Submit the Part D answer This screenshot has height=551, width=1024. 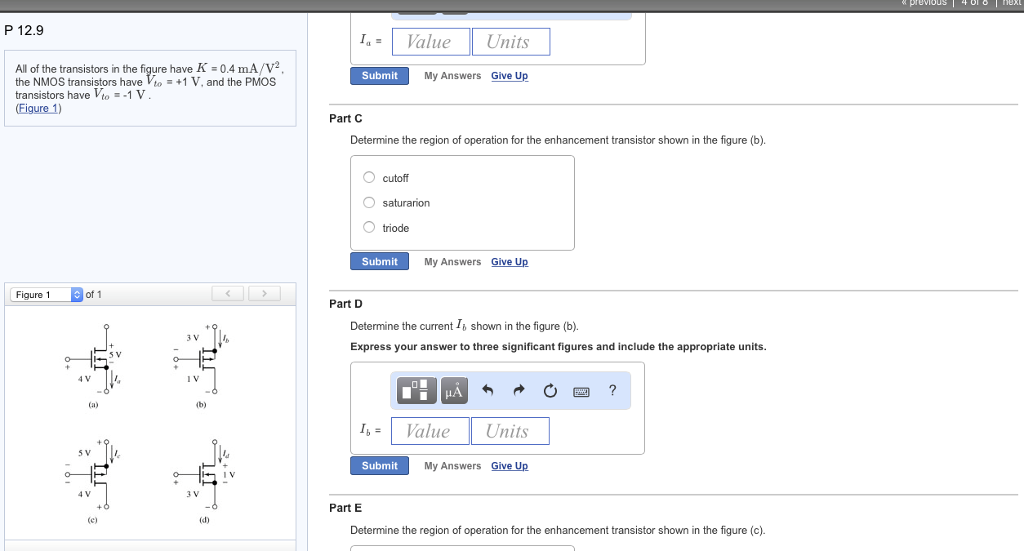(379, 465)
